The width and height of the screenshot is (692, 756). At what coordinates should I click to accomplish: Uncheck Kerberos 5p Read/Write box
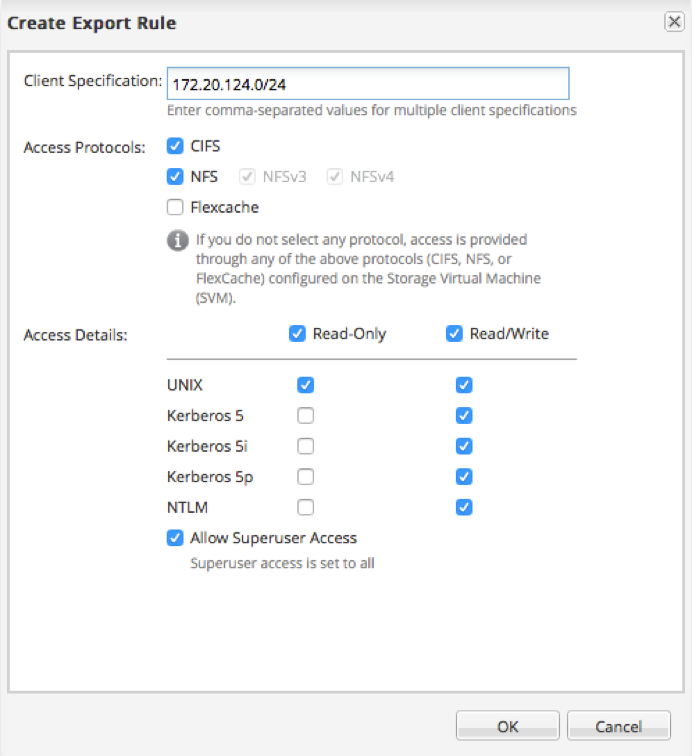click(x=463, y=477)
